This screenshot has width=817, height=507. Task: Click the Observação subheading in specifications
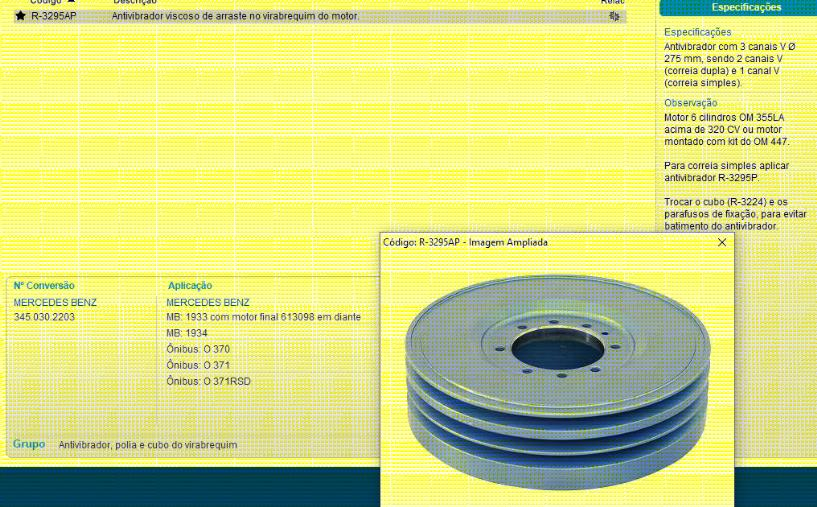(691, 103)
